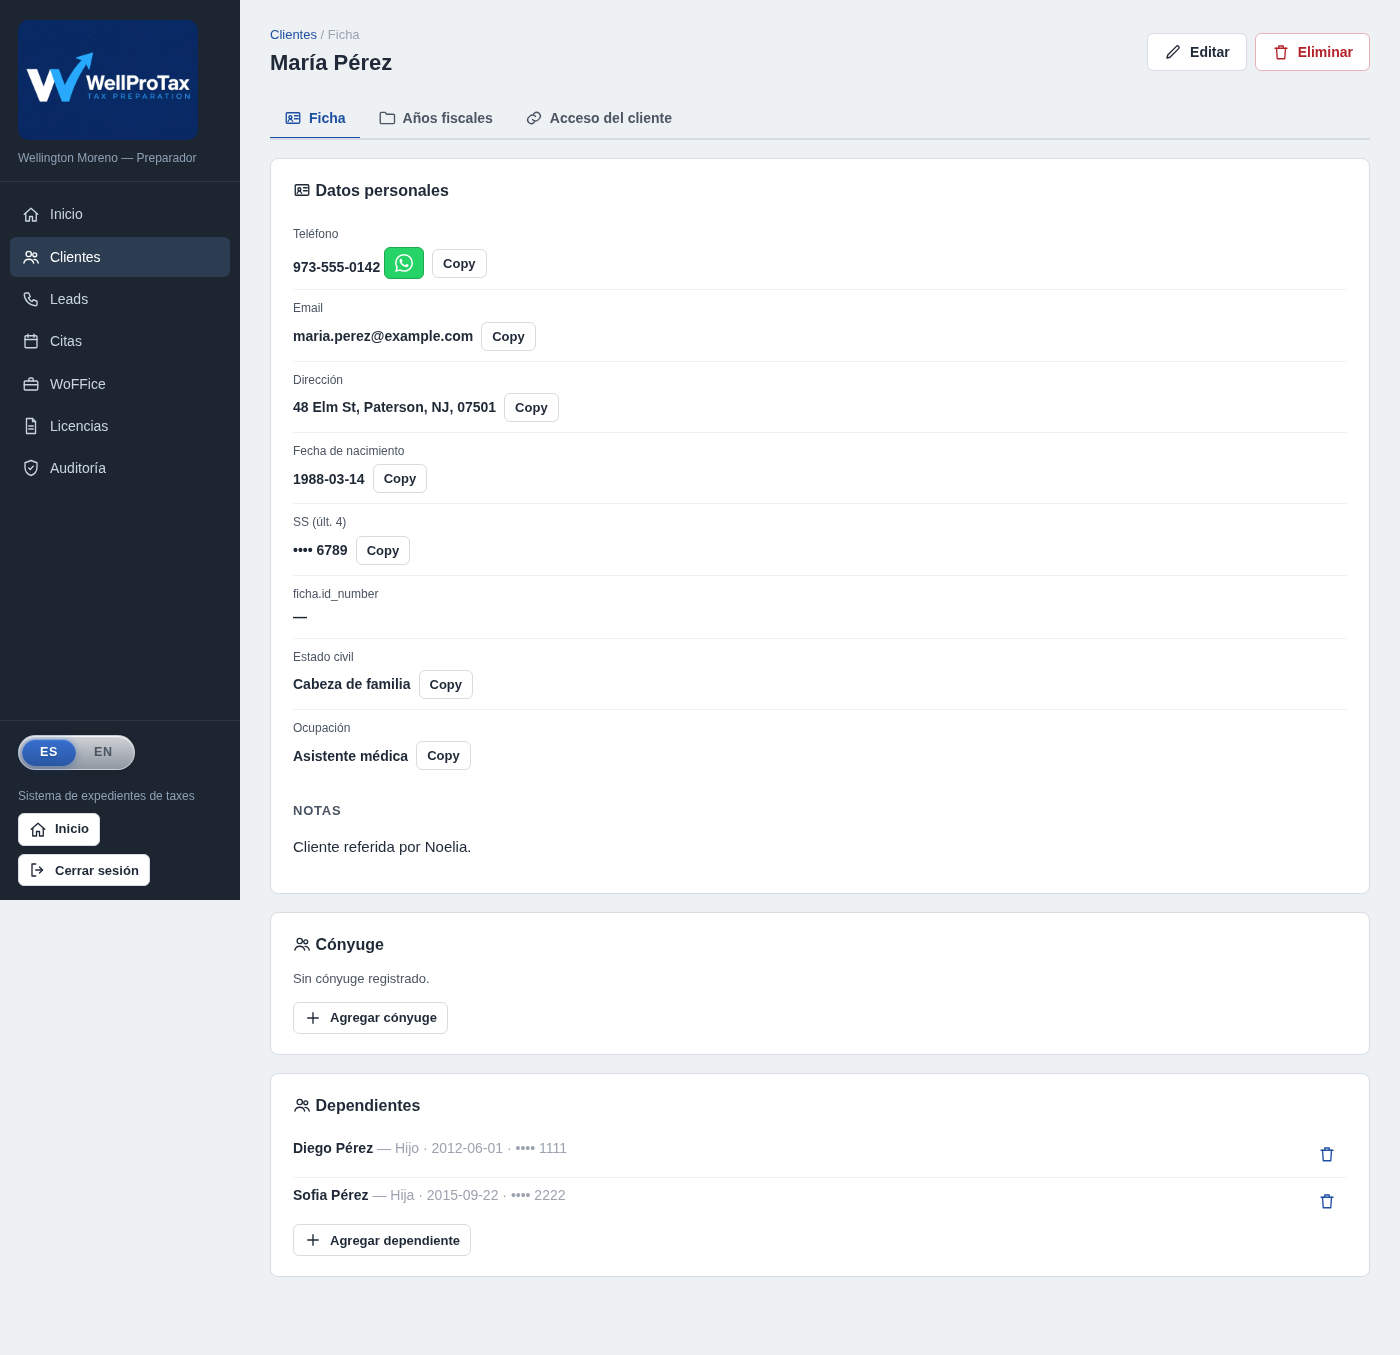Copy the email address

[508, 336]
